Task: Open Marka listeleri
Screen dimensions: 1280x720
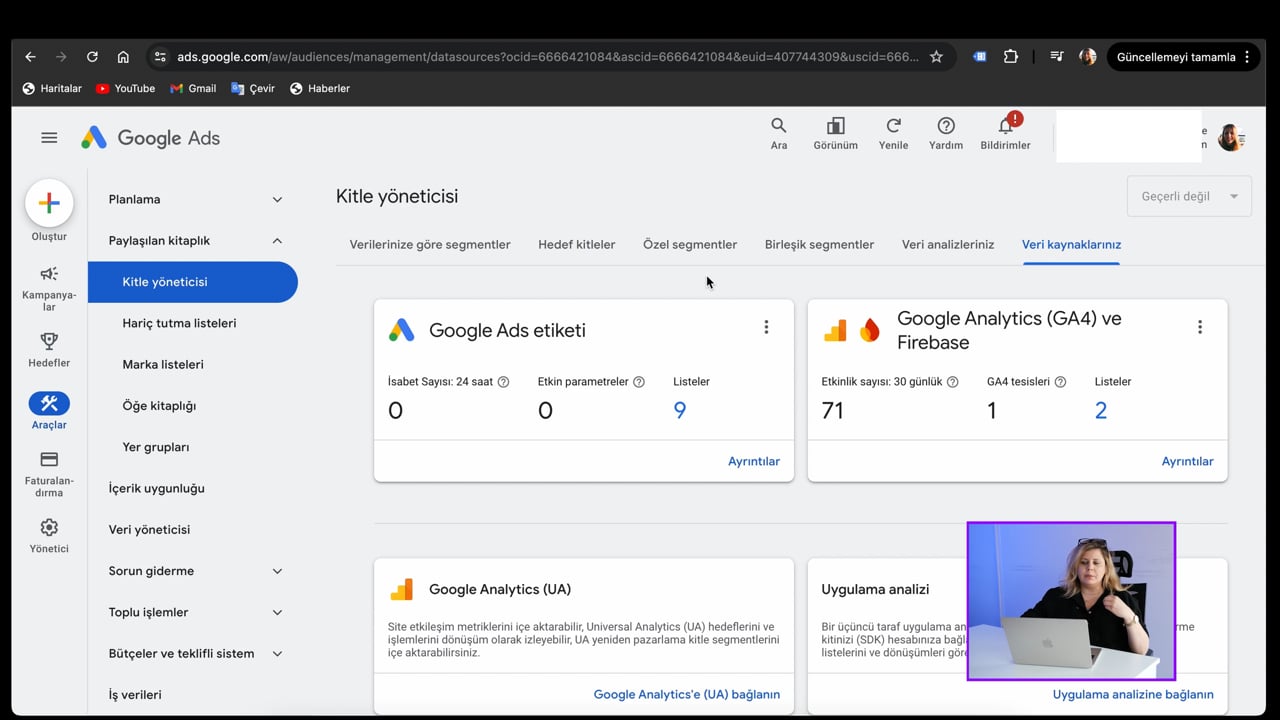Action: click(x=163, y=364)
